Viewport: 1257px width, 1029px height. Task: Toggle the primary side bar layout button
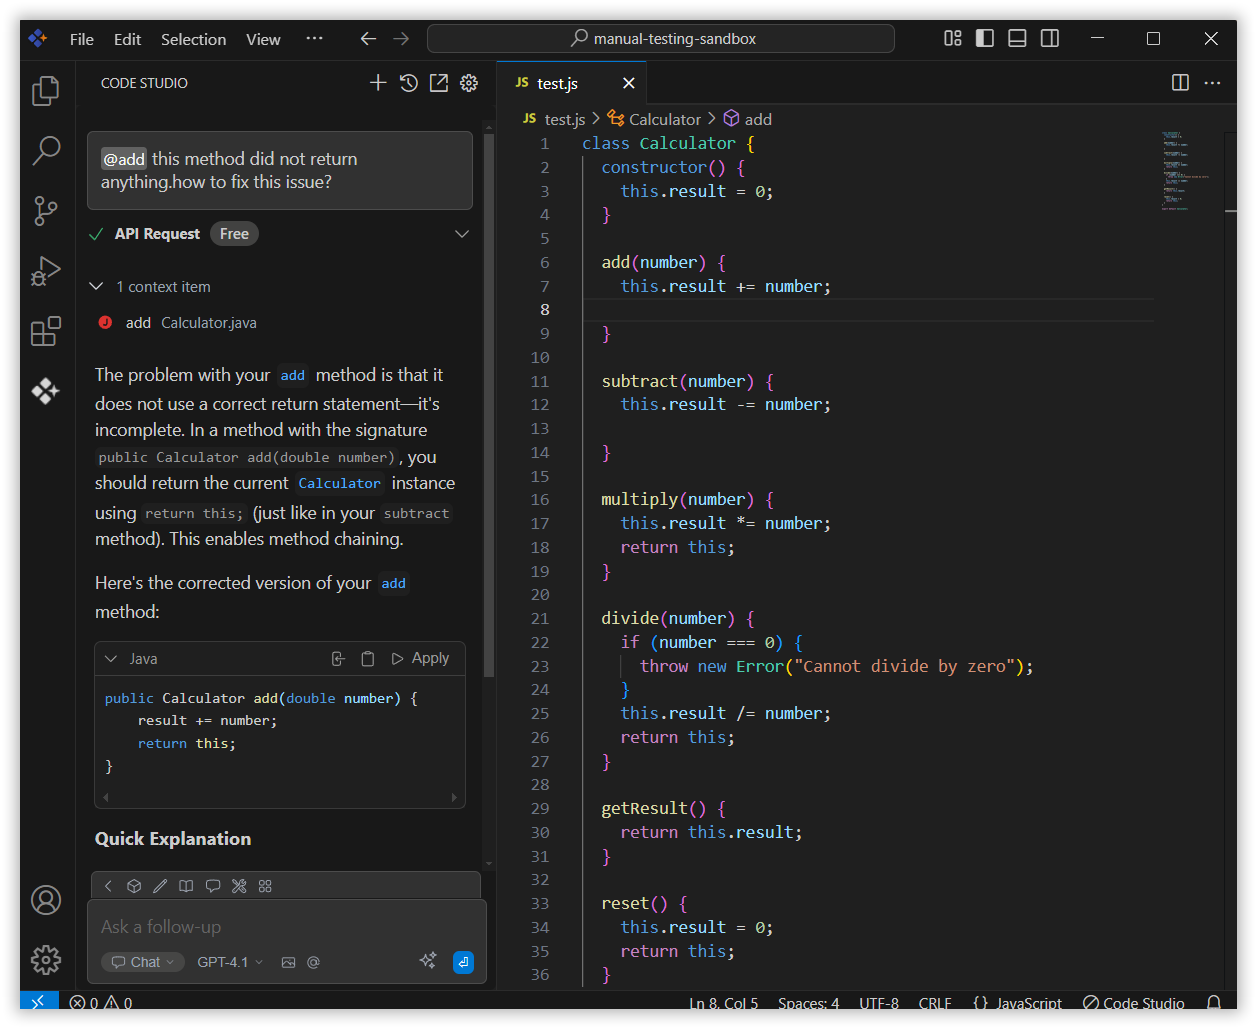click(x=985, y=39)
